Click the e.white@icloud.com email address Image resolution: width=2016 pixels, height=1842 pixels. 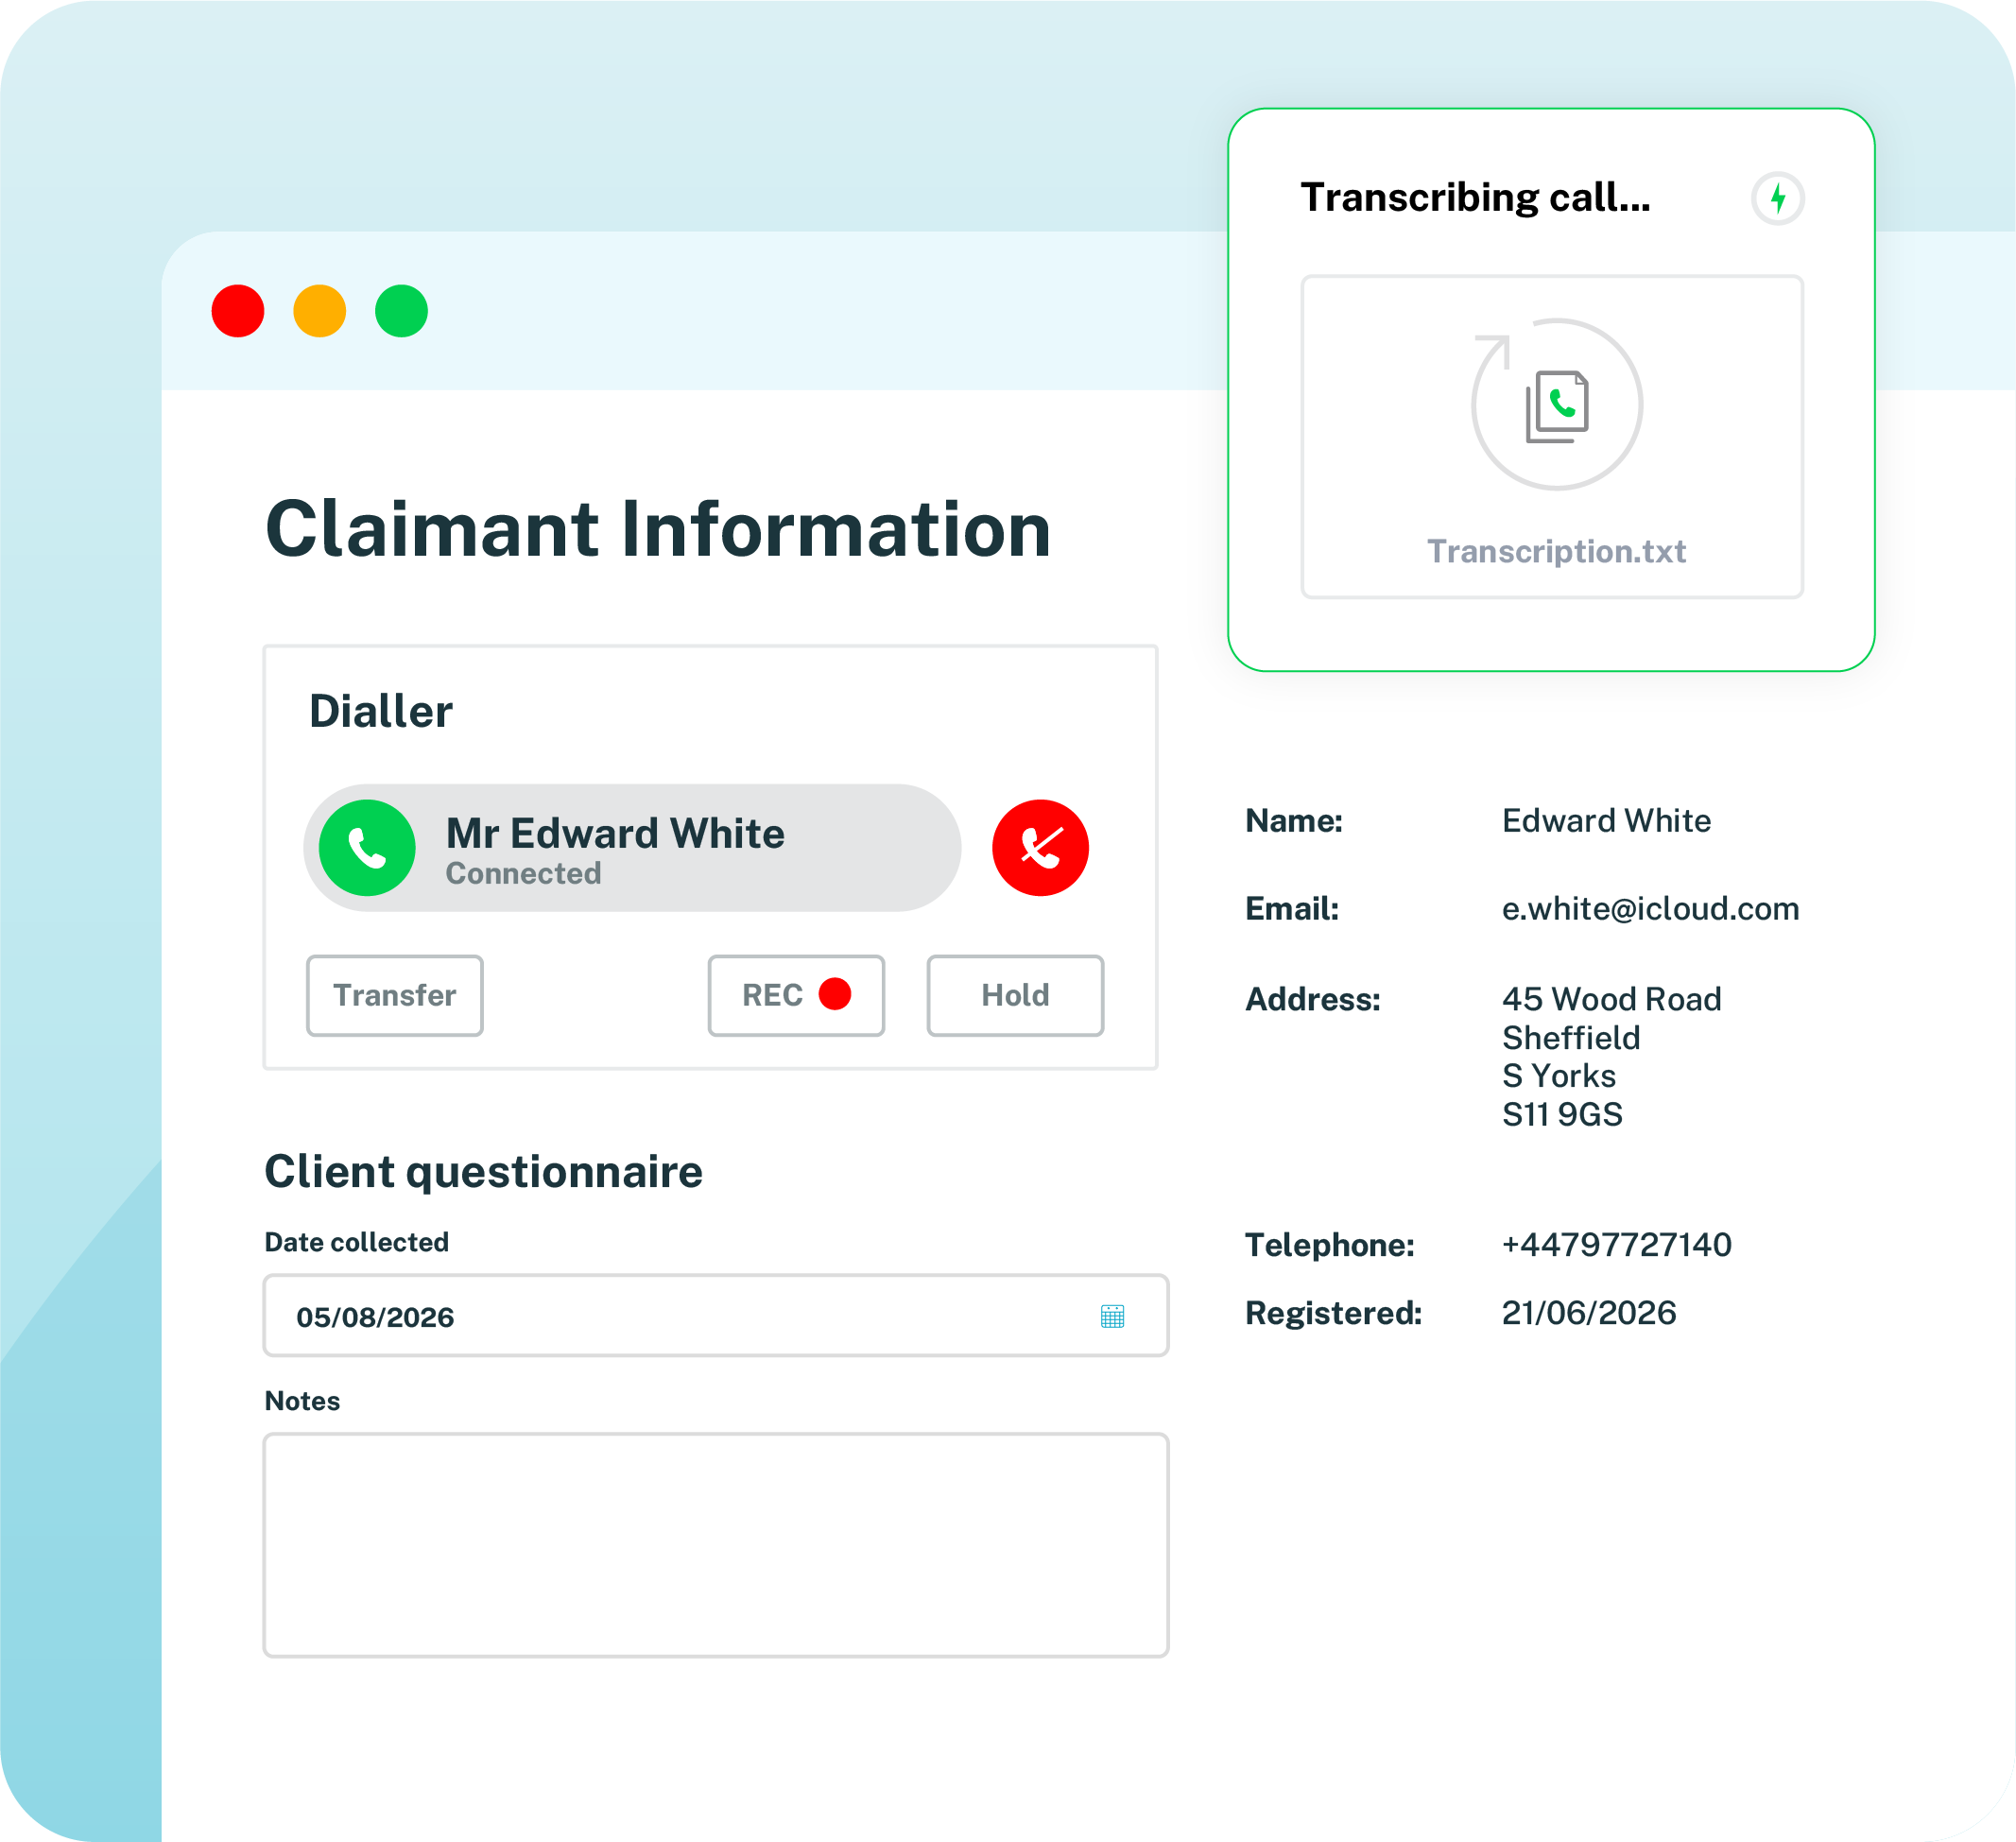(1650, 908)
